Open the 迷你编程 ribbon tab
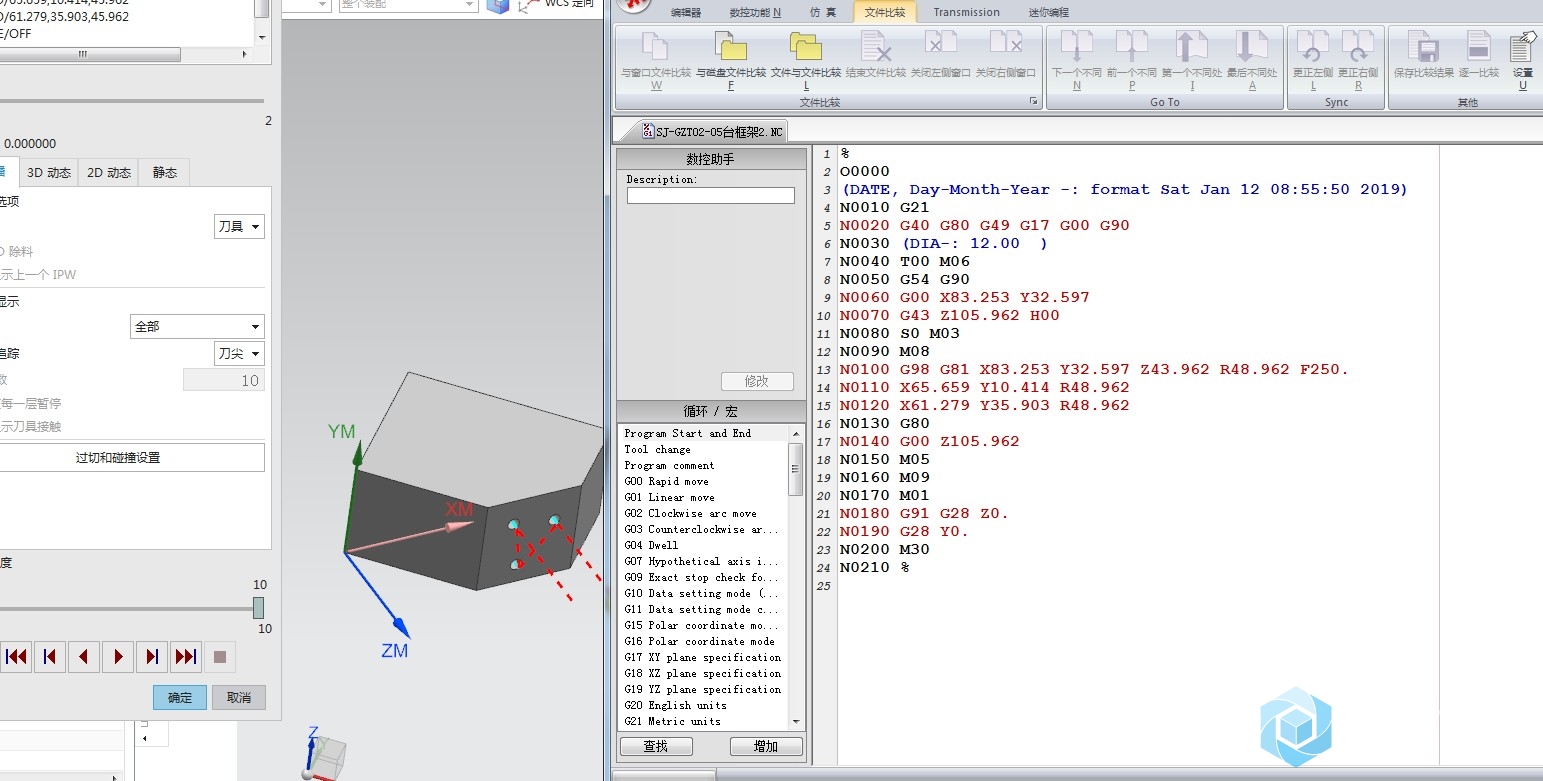1543x781 pixels. (x=1048, y=12)
